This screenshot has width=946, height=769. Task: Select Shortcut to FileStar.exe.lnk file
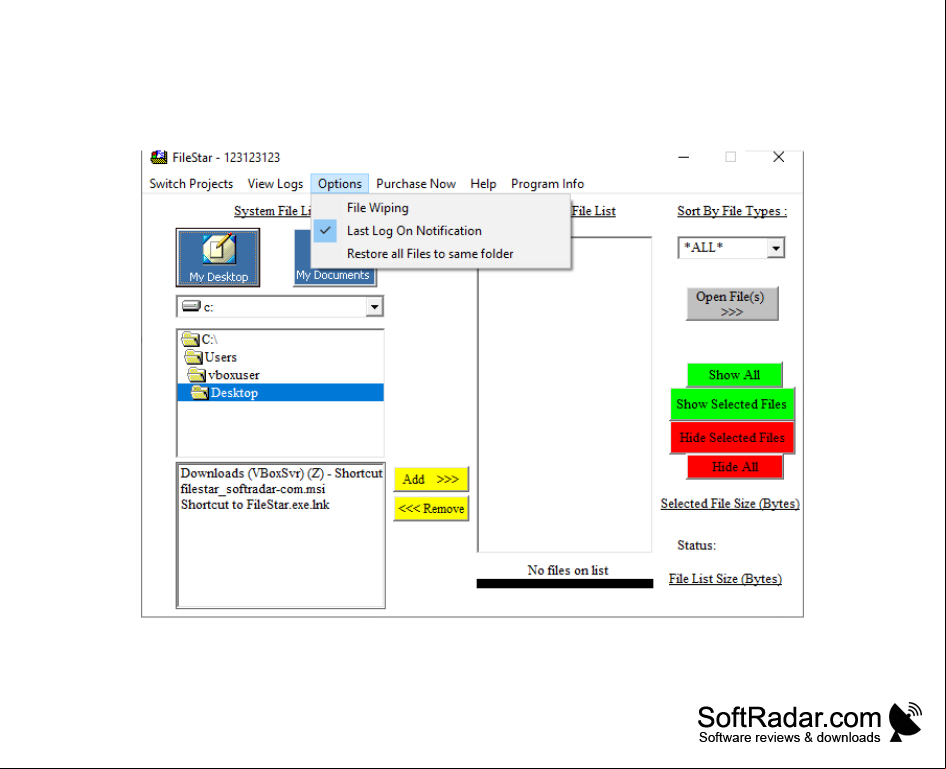pos(255,504)
